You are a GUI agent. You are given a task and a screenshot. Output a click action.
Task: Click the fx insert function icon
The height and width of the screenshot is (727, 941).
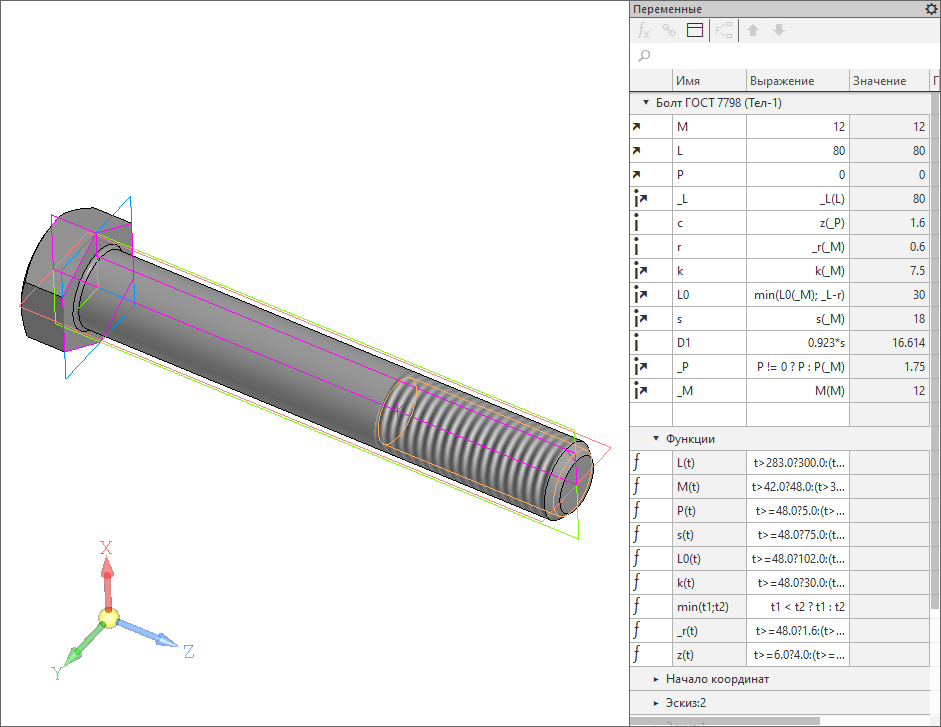644,31
